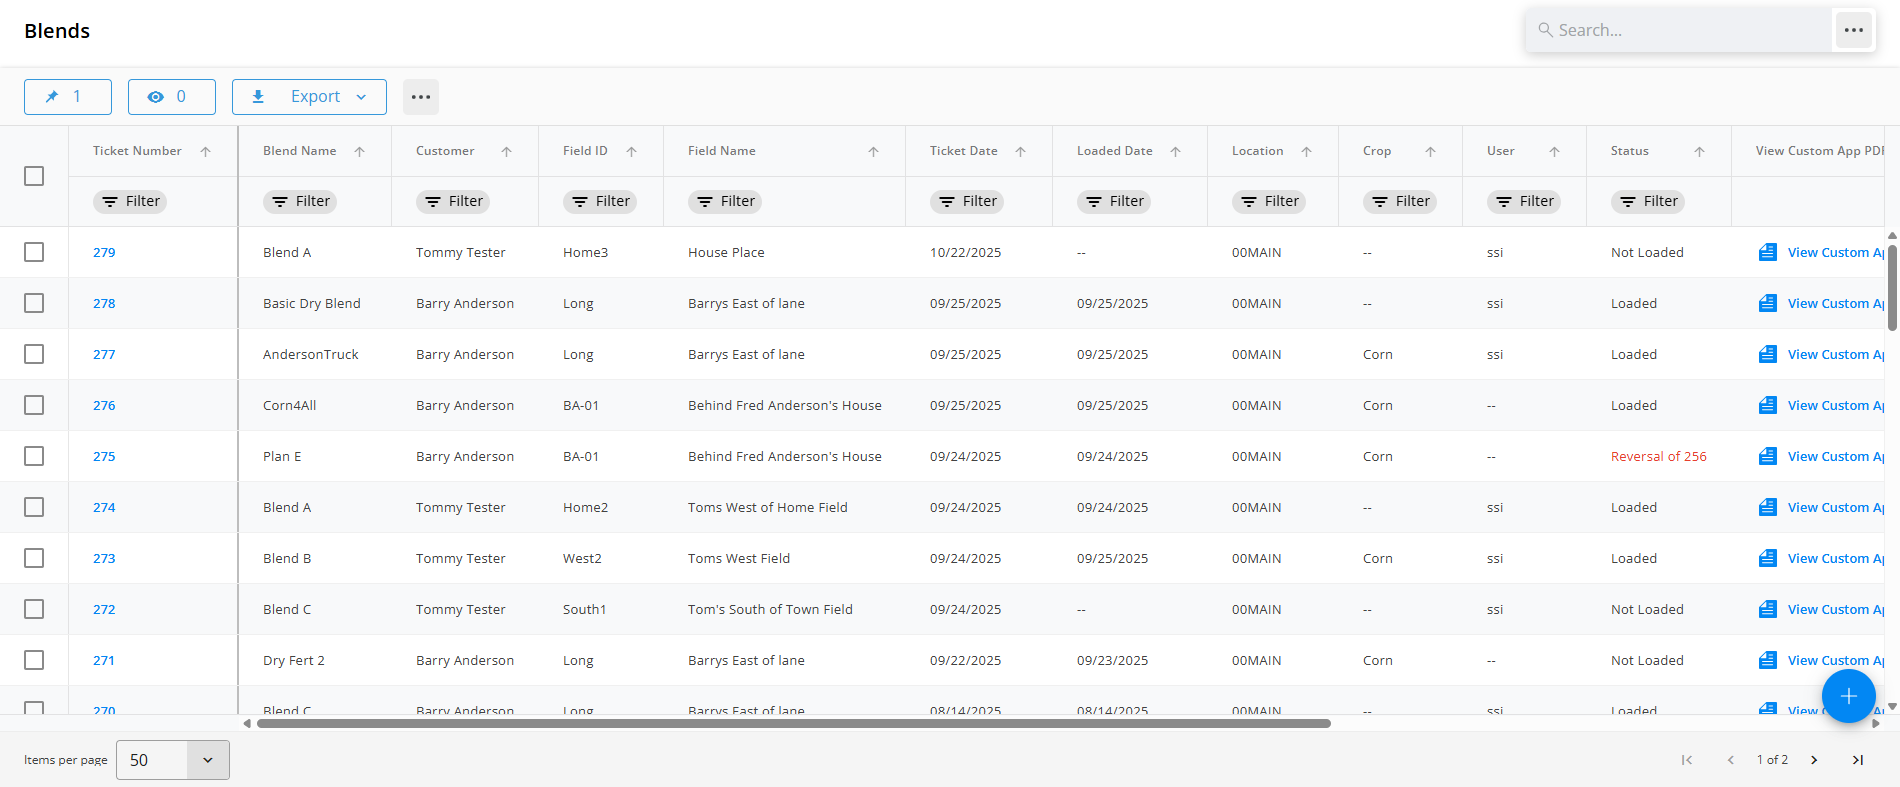Open the toolbar more options menu
Viewport: 1900px width, 787px height.
[421, 97]
